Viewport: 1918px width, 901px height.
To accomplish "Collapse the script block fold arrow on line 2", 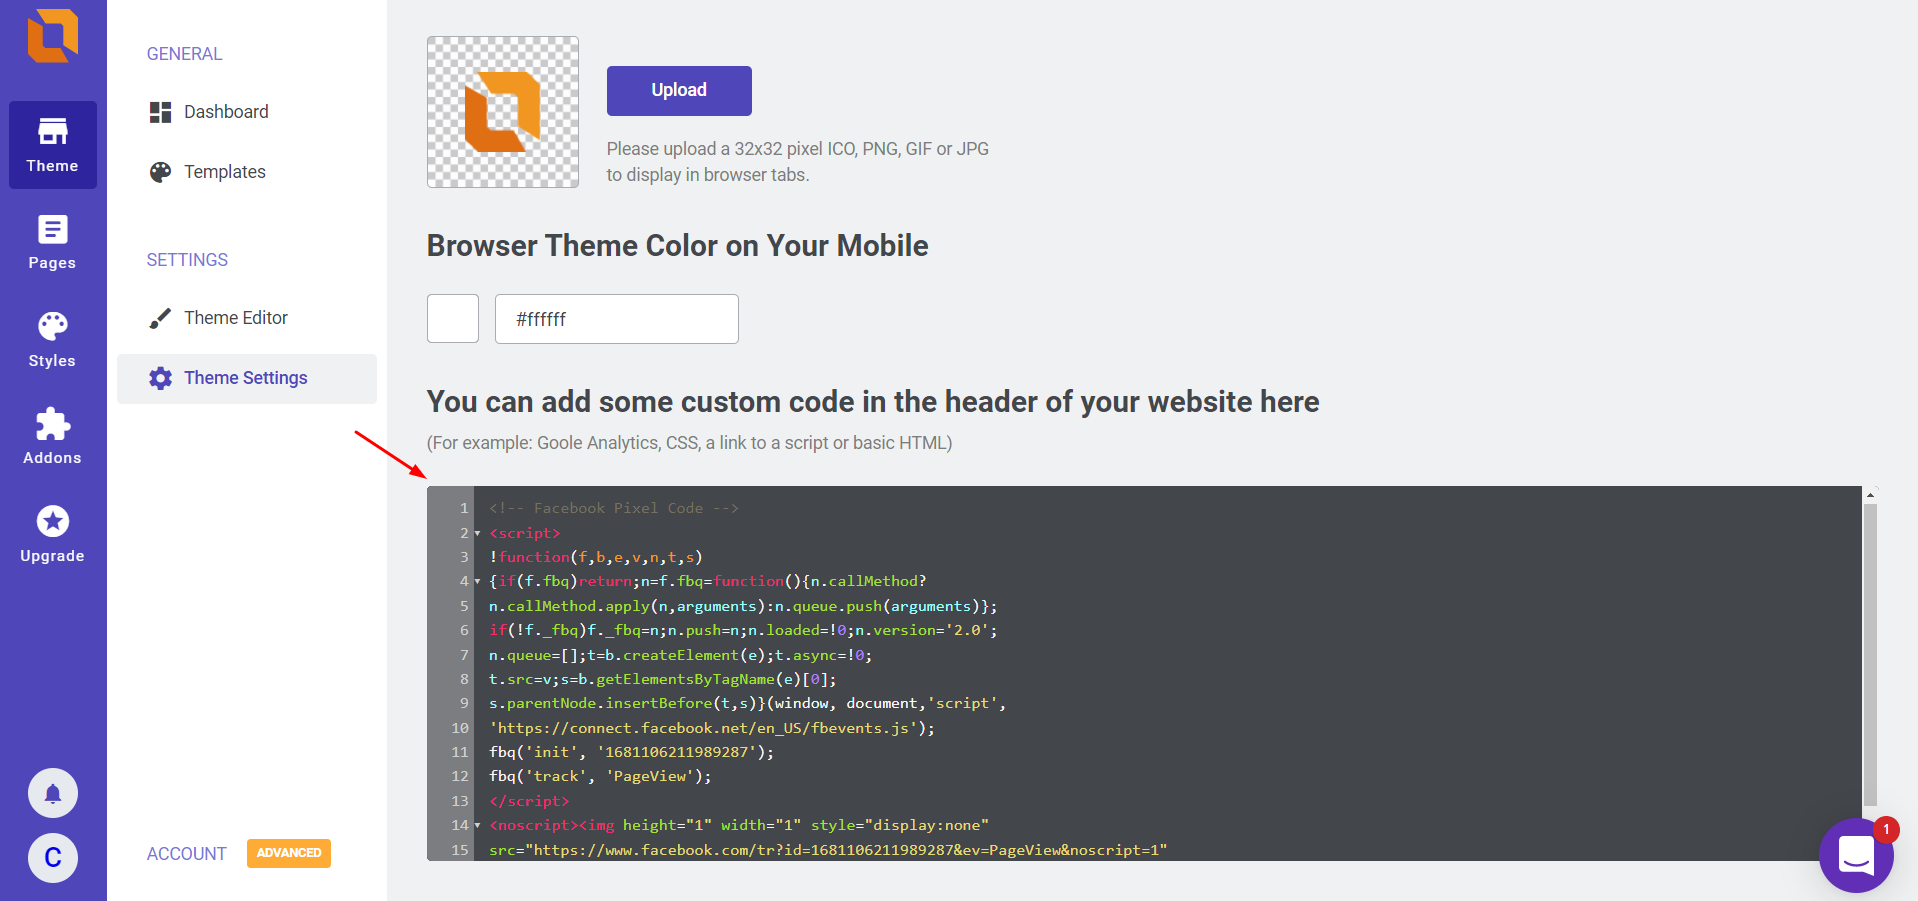I will (x=478, y=534).
